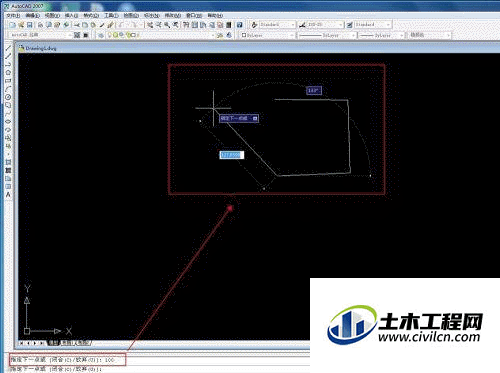Select the Multiline Text tool

click(x=8, y=195)
